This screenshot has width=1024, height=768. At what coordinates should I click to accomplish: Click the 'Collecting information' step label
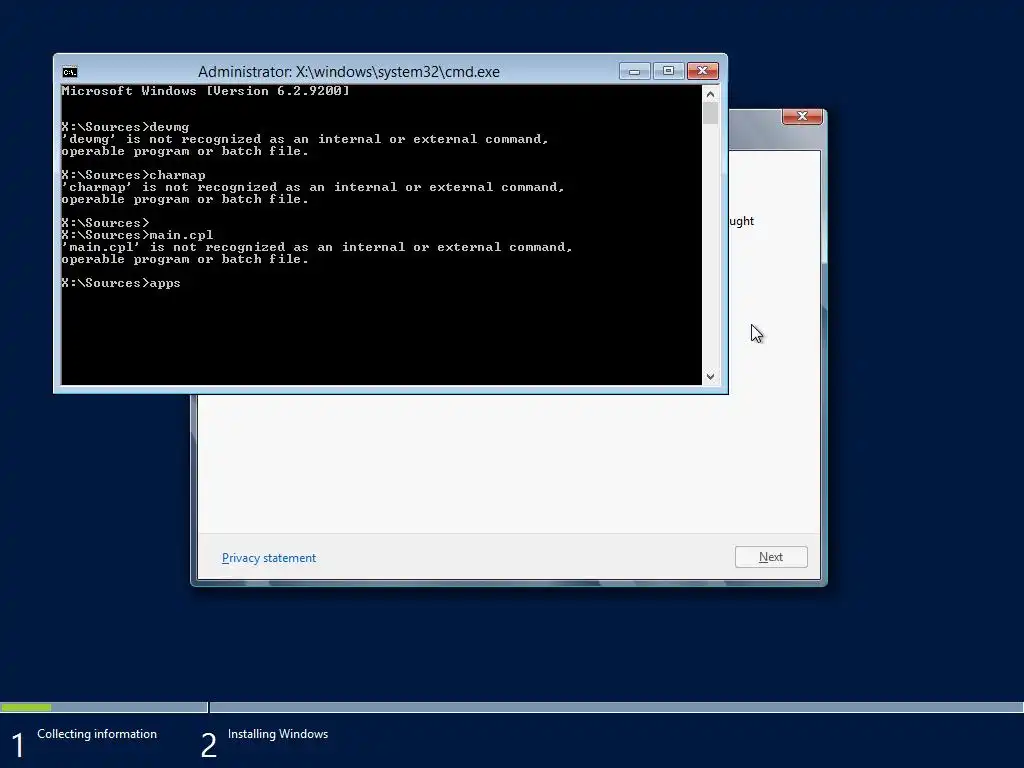97,734
